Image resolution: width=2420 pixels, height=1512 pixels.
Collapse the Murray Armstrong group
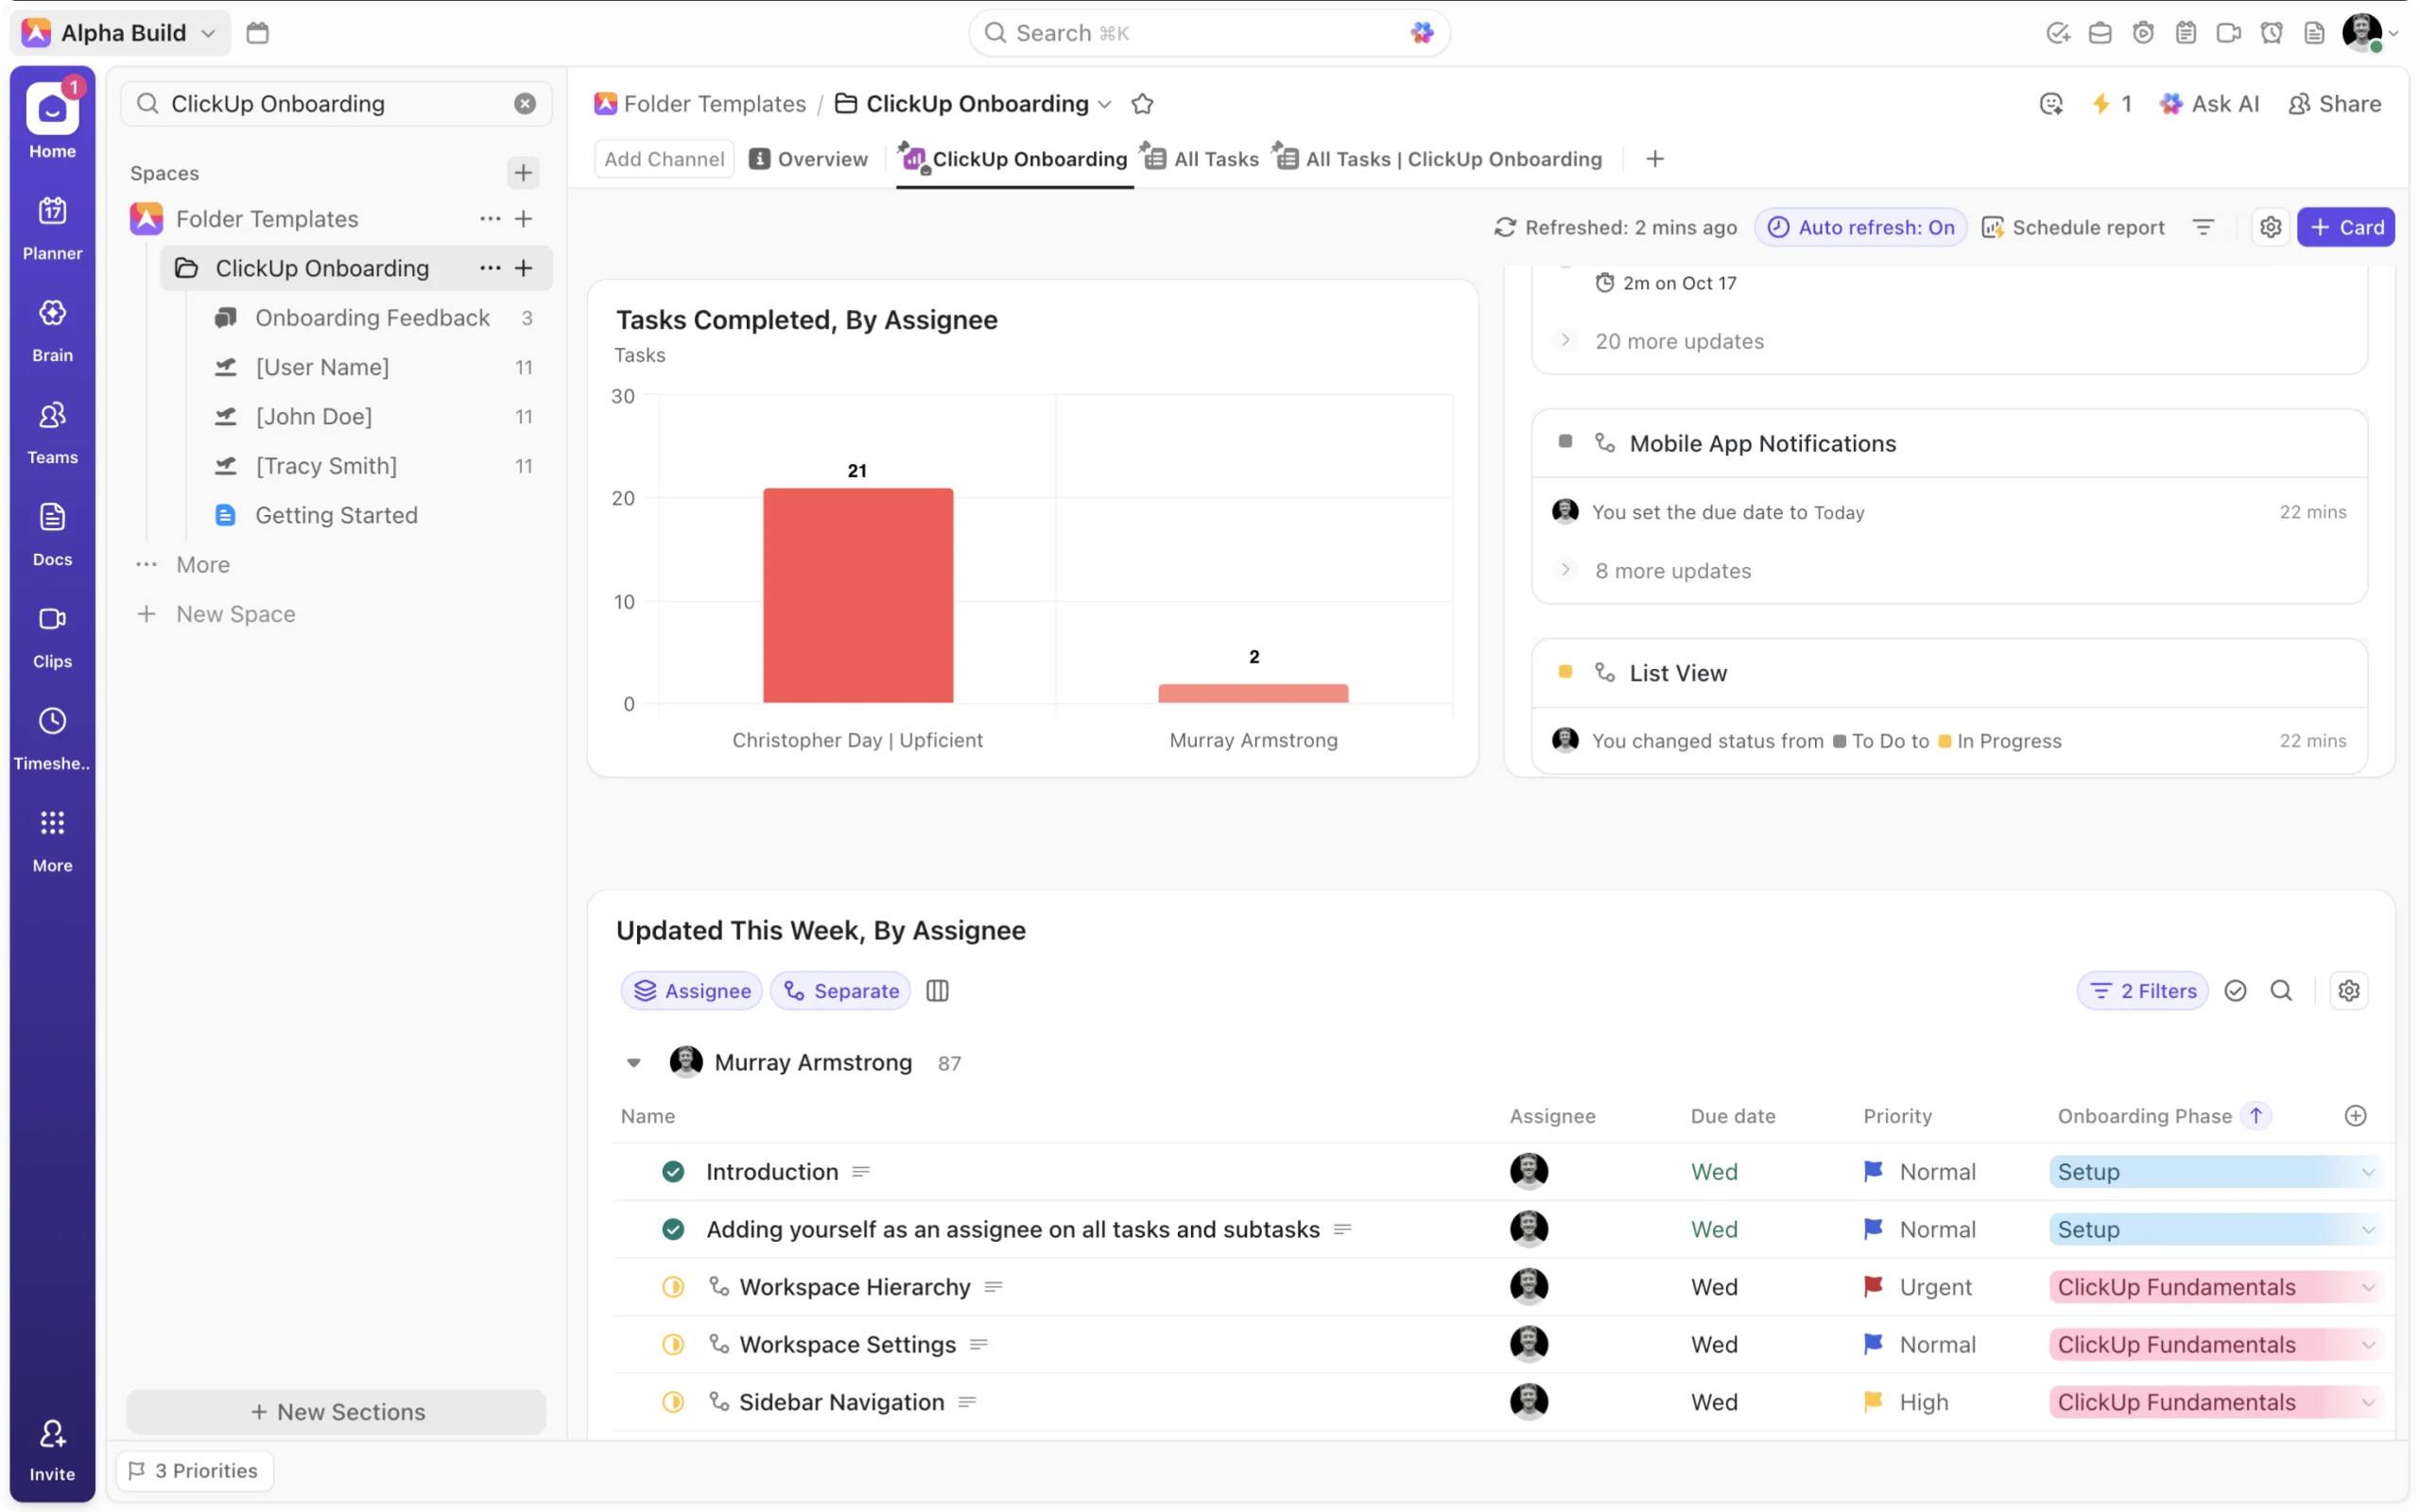pos(634,1062)
